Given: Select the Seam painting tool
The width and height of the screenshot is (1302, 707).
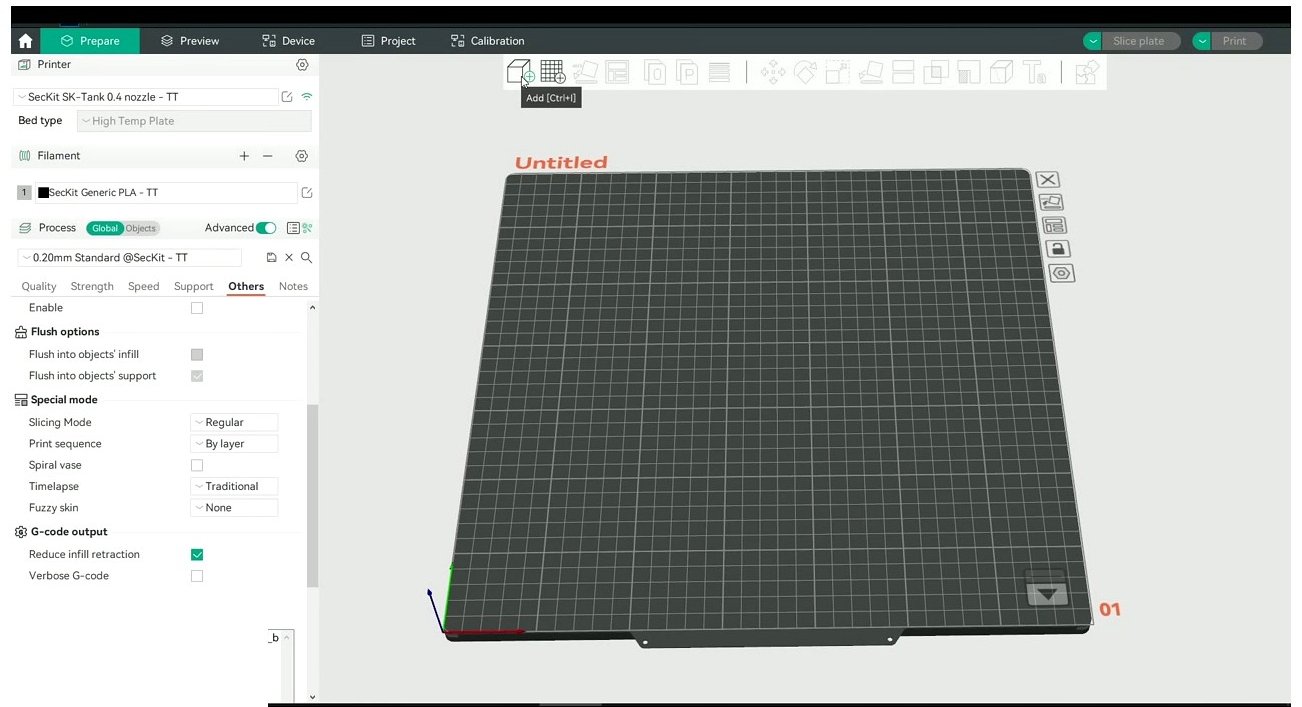Looking at the screenshot, I should click(x=1001, y=72).
